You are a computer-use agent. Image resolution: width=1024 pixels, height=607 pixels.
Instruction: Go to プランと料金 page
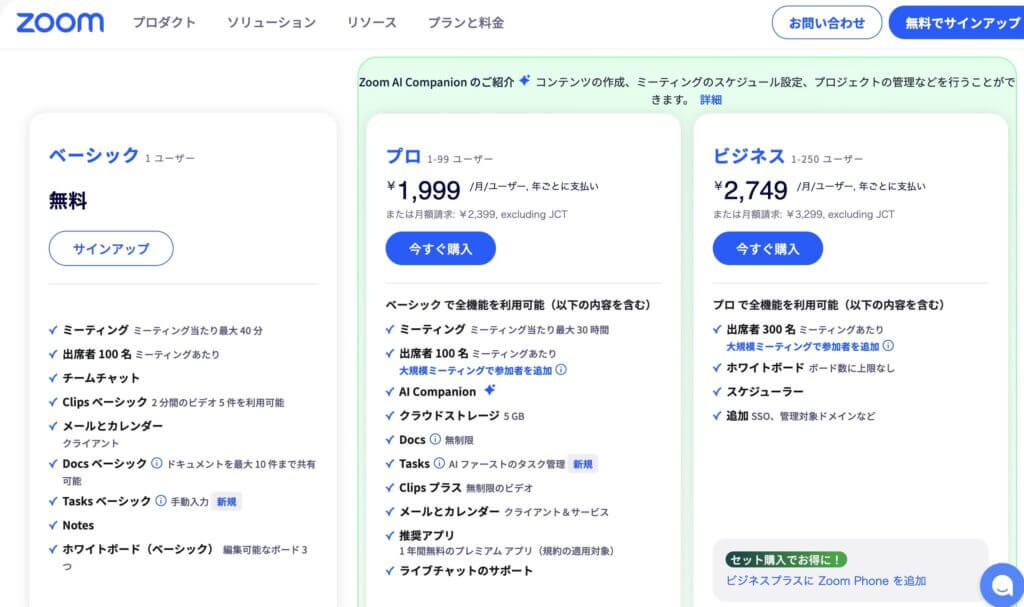[466, 23]
